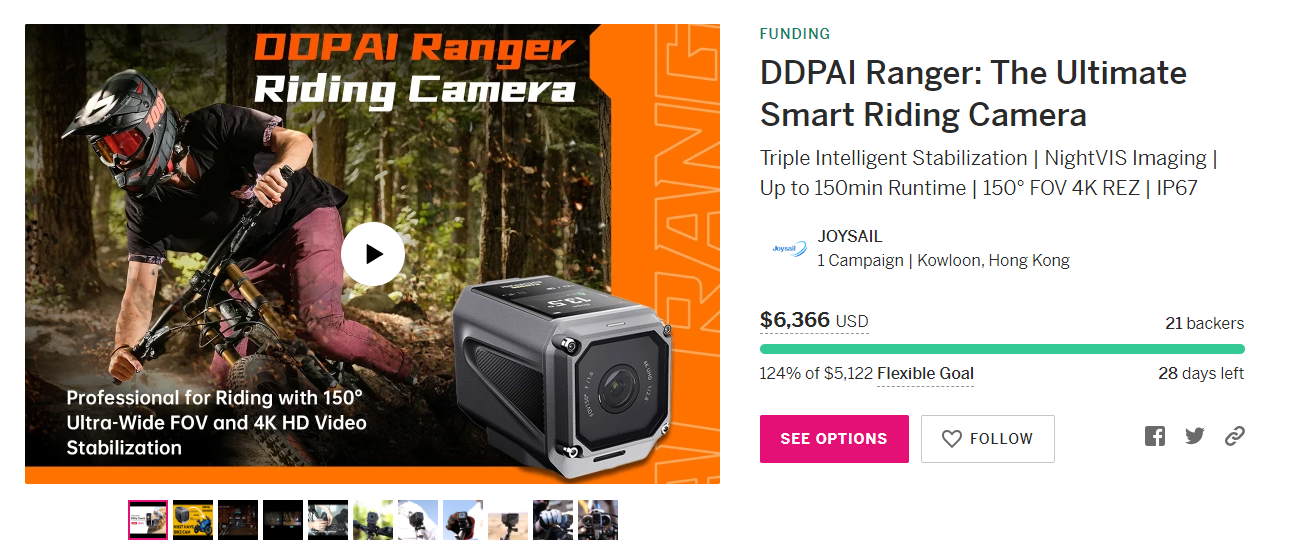Select the third dark night-vision thumbnail
The height and width of the screenshot is (546, 1294).
(238, 520)
